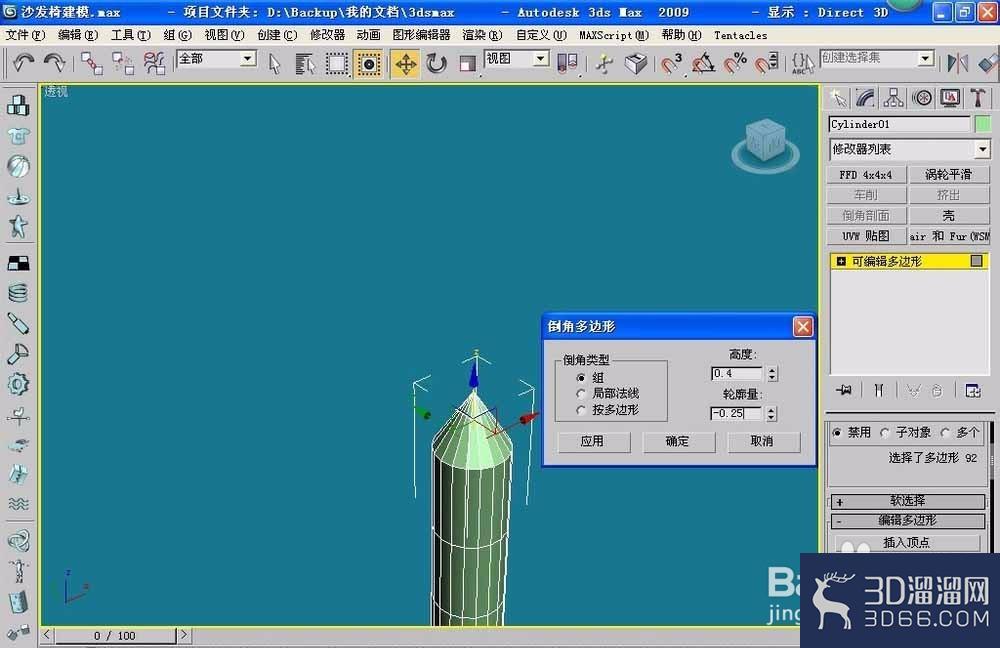This screenshot has height=648, width=1000.
Task: Click the green object color swatch
Action: tap(983, 124)
